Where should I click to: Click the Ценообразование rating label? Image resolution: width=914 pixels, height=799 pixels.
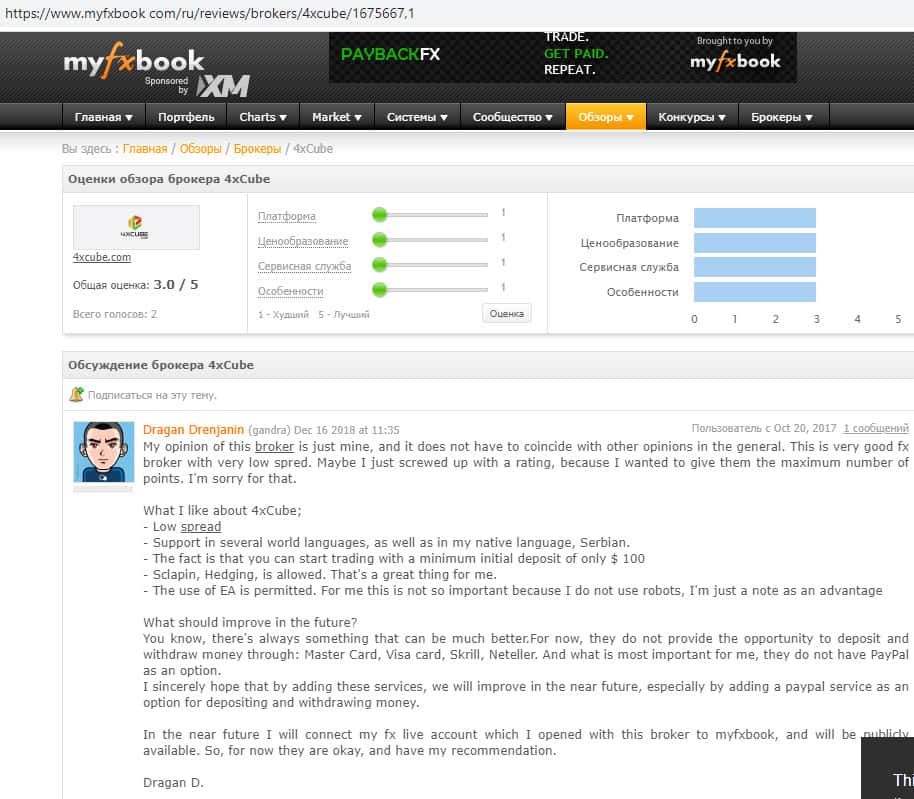(x=303, y=241)
